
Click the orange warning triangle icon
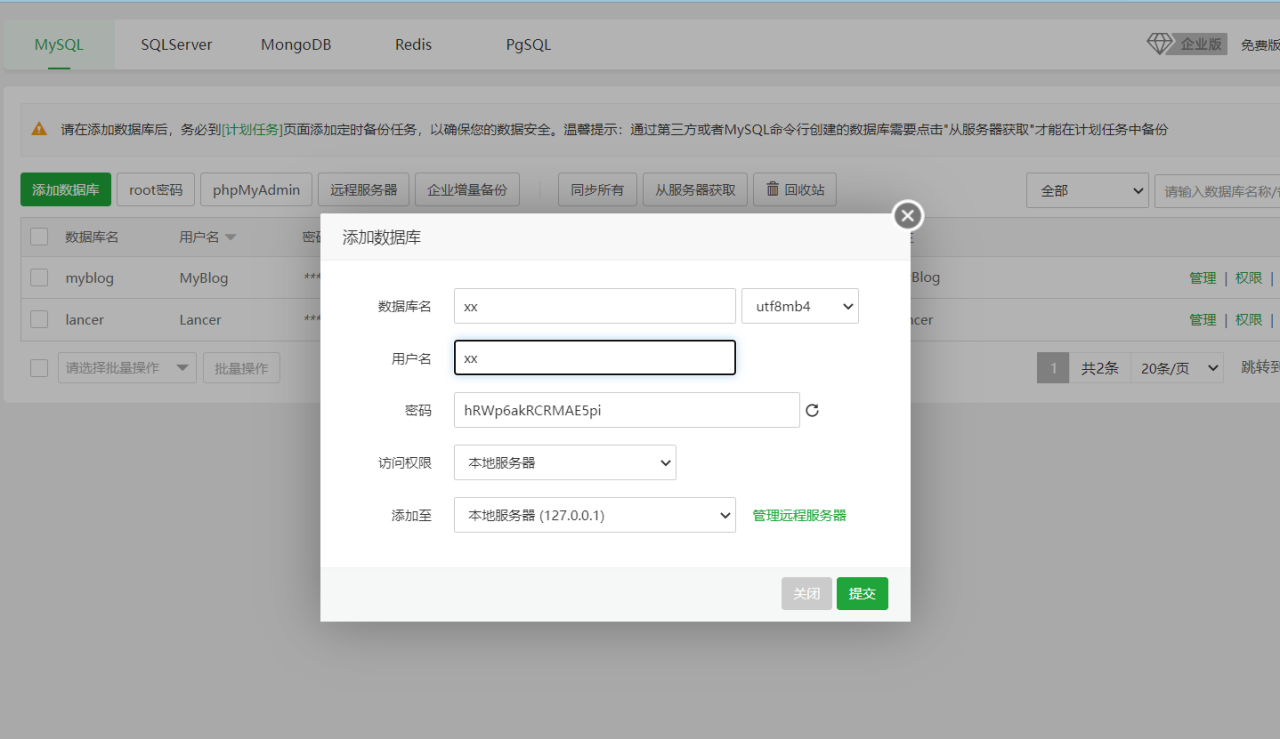[39, 129]
